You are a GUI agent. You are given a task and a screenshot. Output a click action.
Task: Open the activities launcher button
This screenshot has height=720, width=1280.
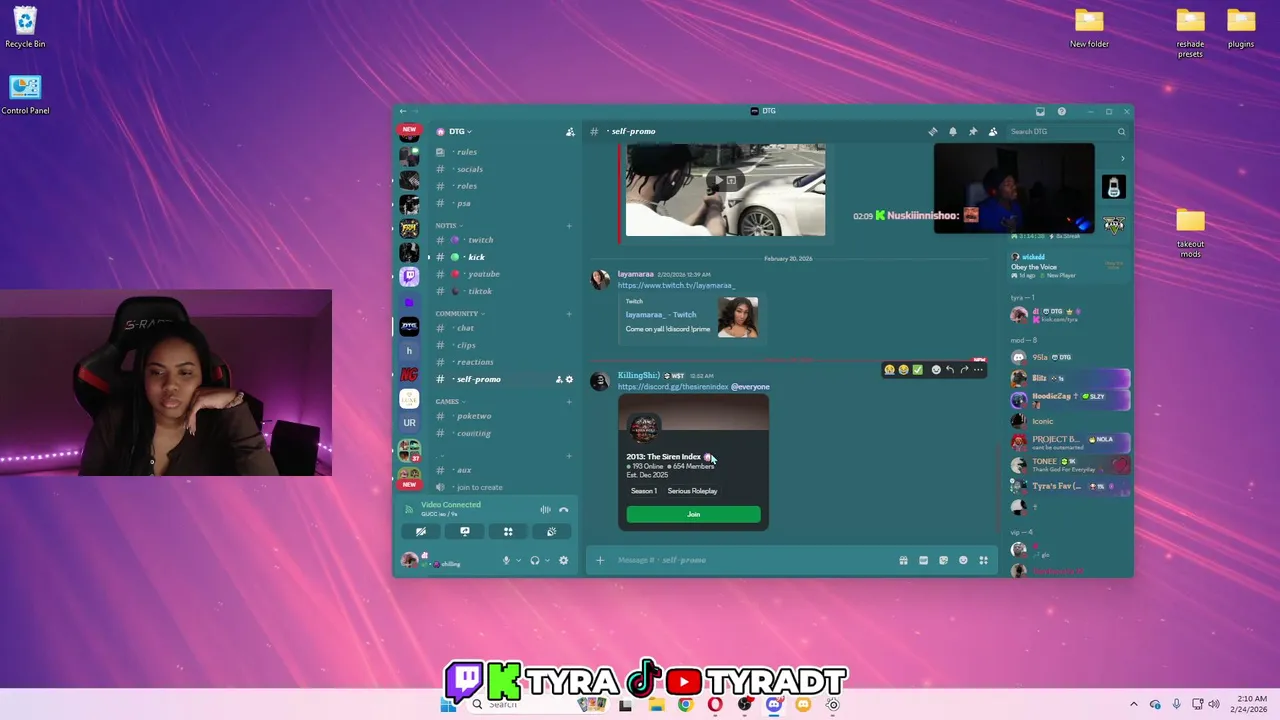(508, 532)
